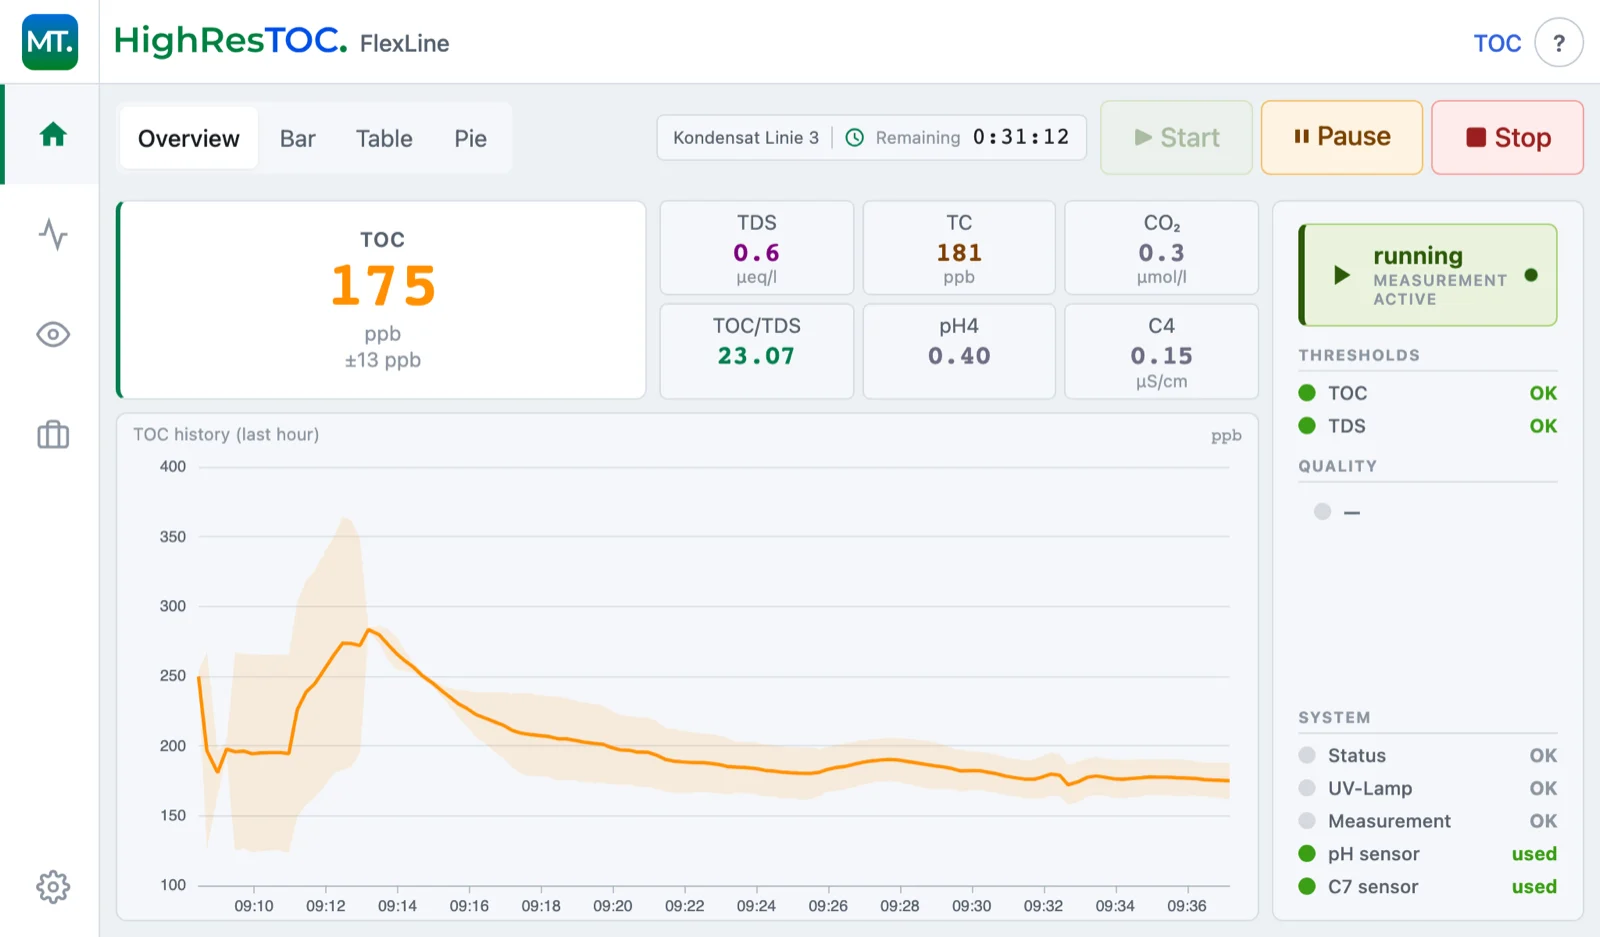Switch to the Bar tab
1600x937 pixels.
click(298, 138)
